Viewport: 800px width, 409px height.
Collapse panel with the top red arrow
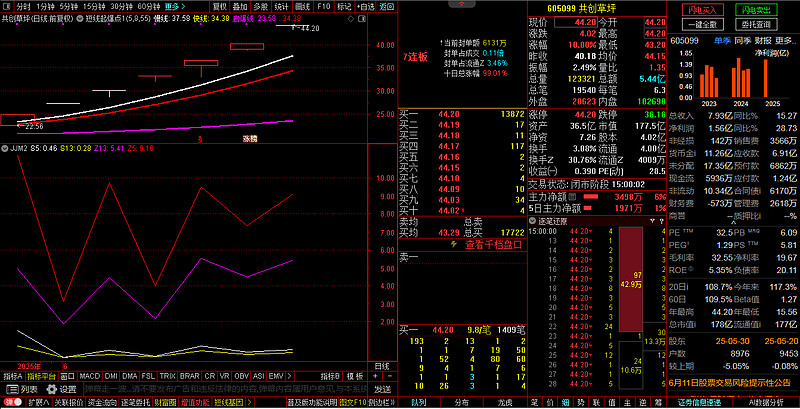pyautogui.click(x=462, y=4)
